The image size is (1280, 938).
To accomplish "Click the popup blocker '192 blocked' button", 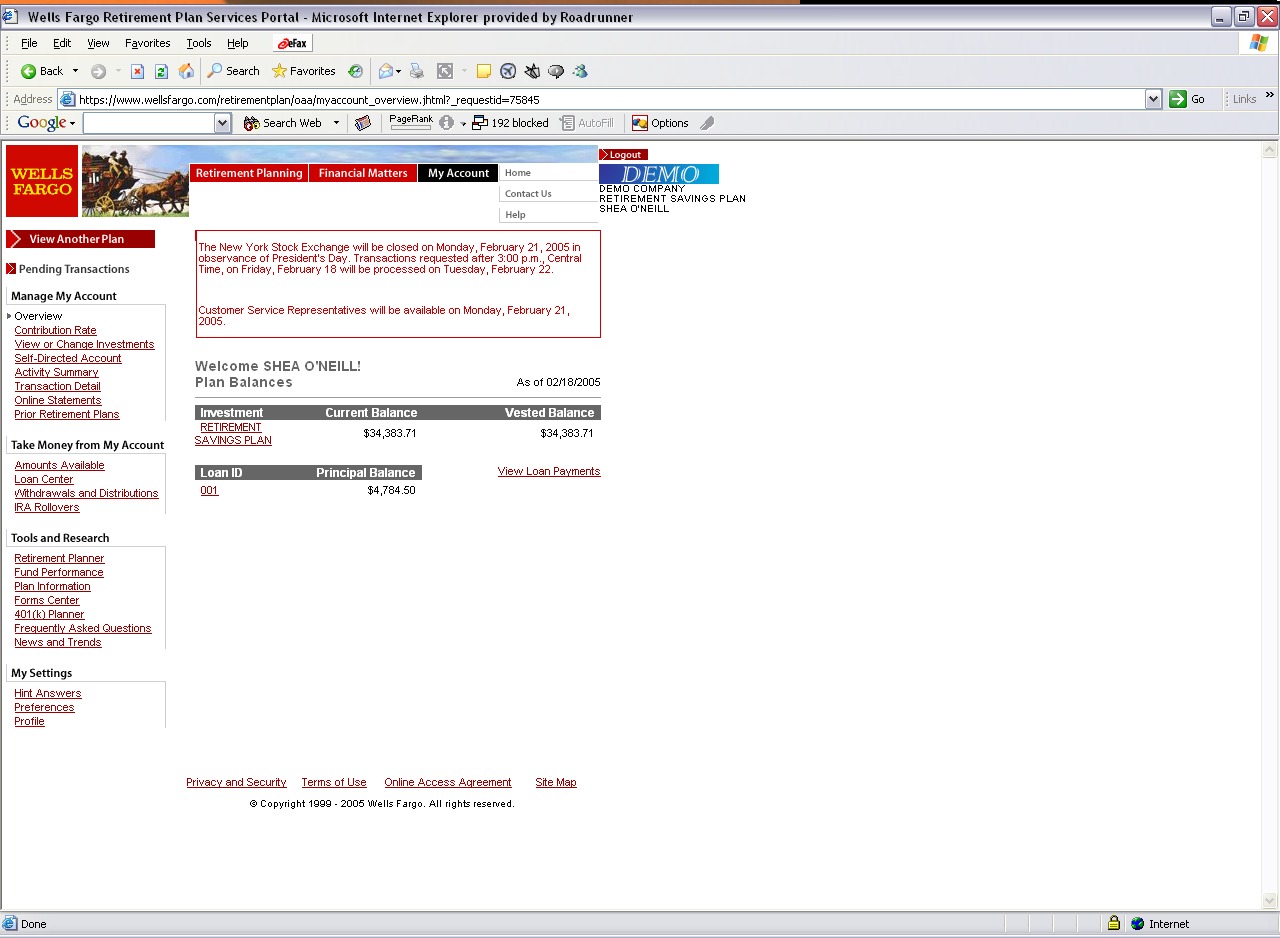I will (x=510, y=123).
